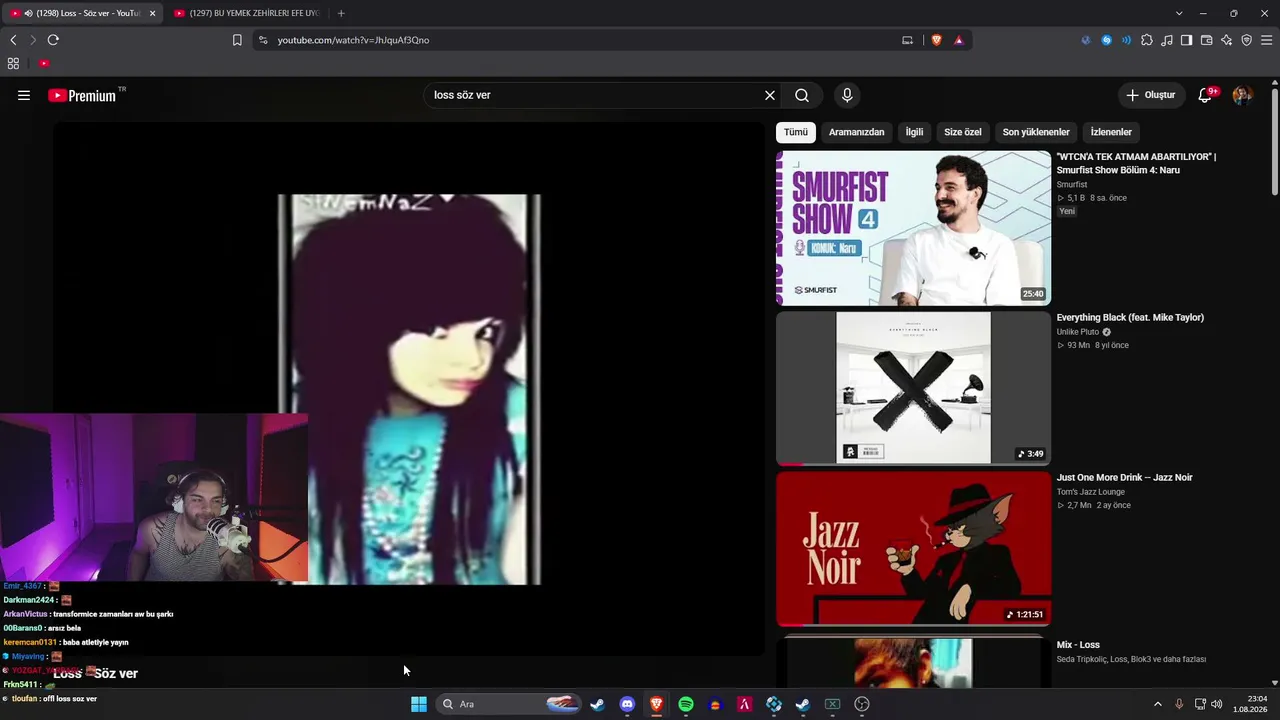Open Spotify from the taskbar
This screenshot has height=720, width=1280.
click(686, 704)
